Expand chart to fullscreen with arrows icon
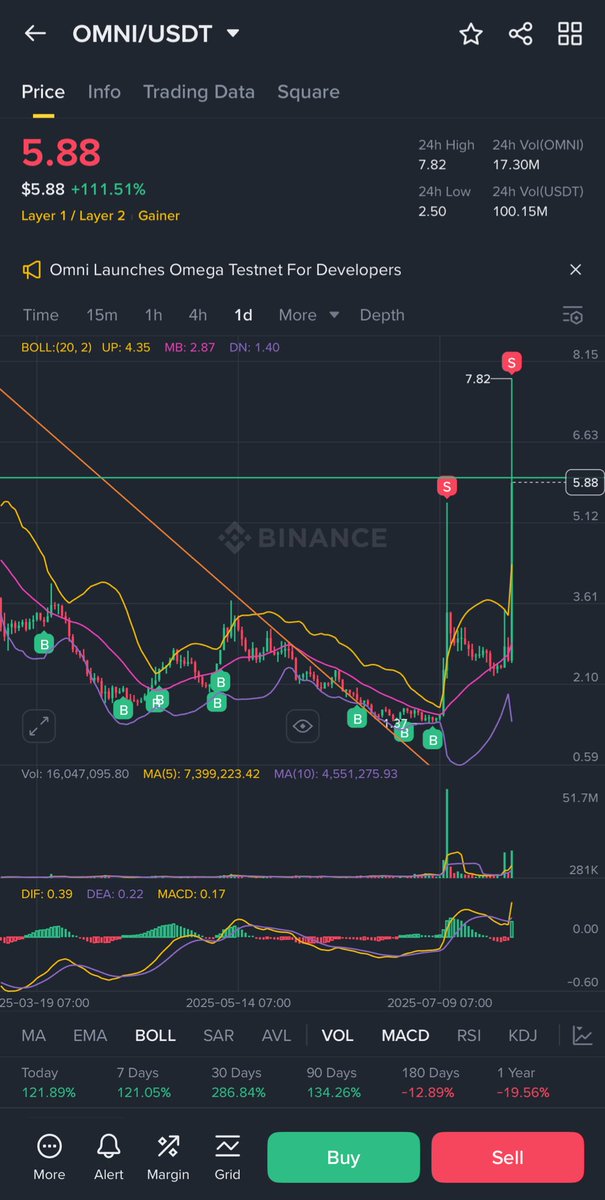 tap(39, 726)
